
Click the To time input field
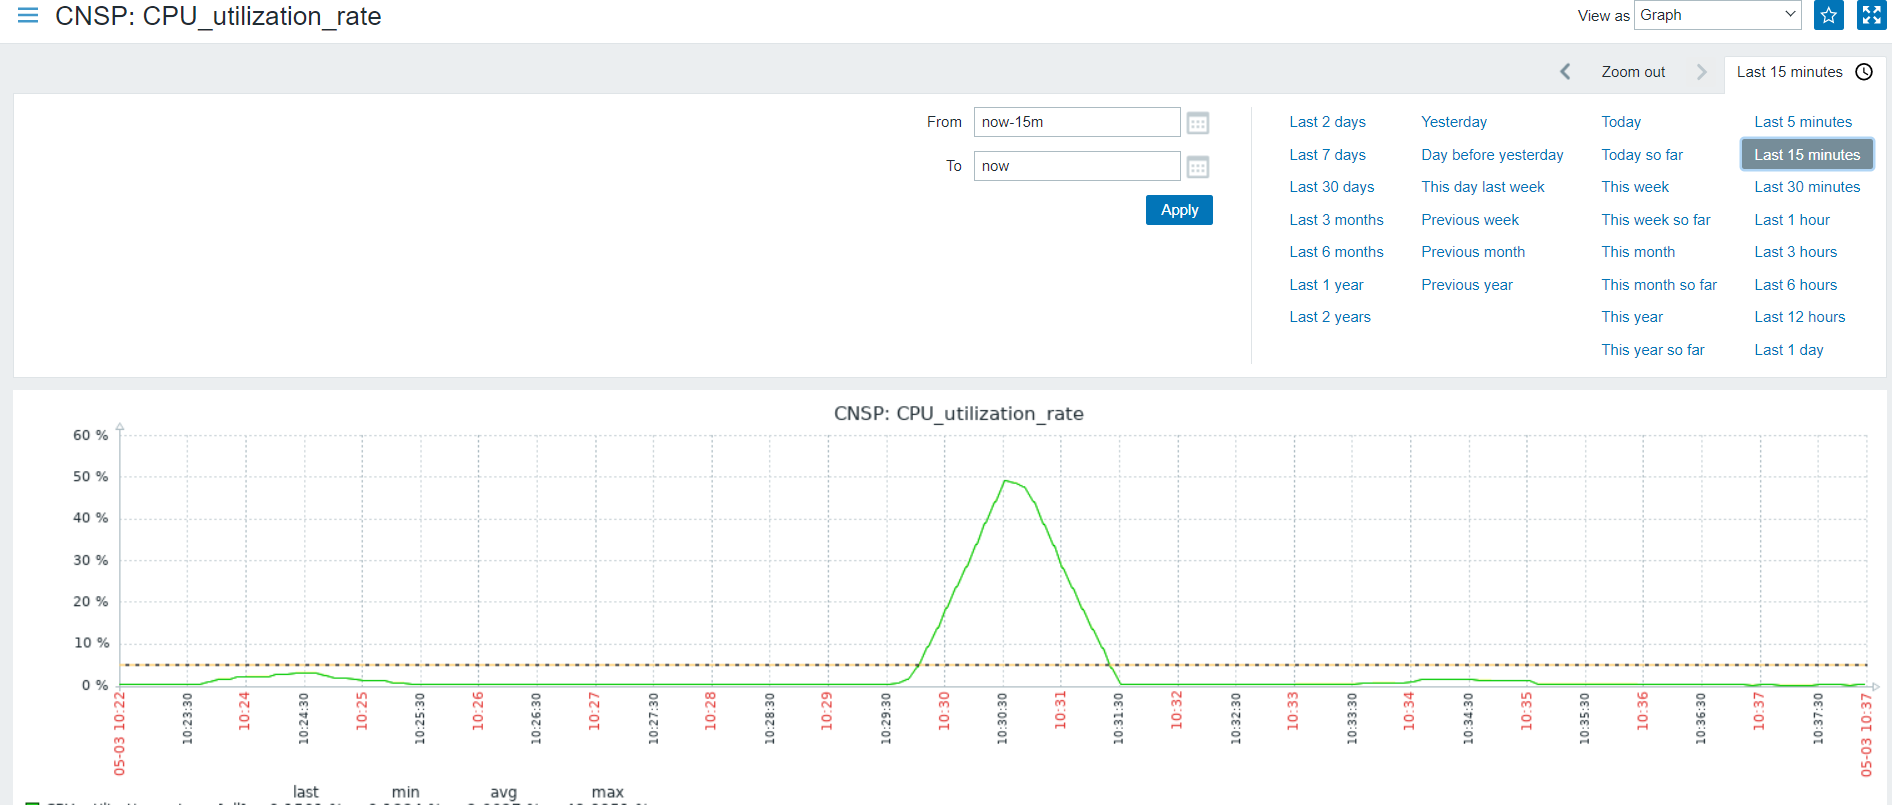1077,166
